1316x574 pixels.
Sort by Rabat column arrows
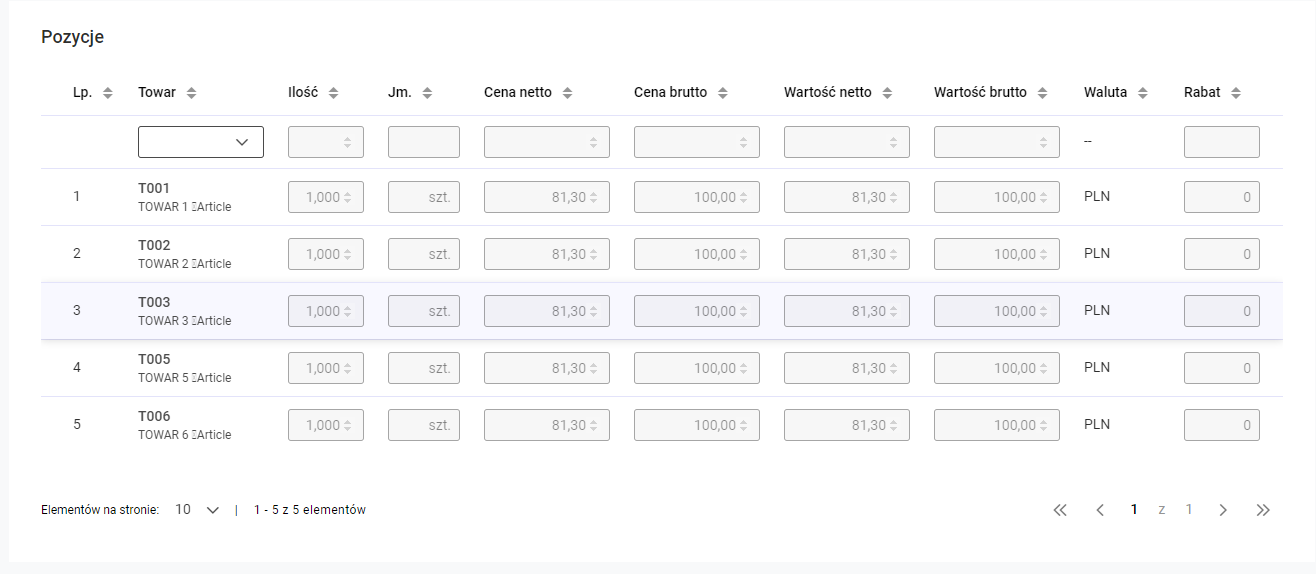pos(1236,93)
